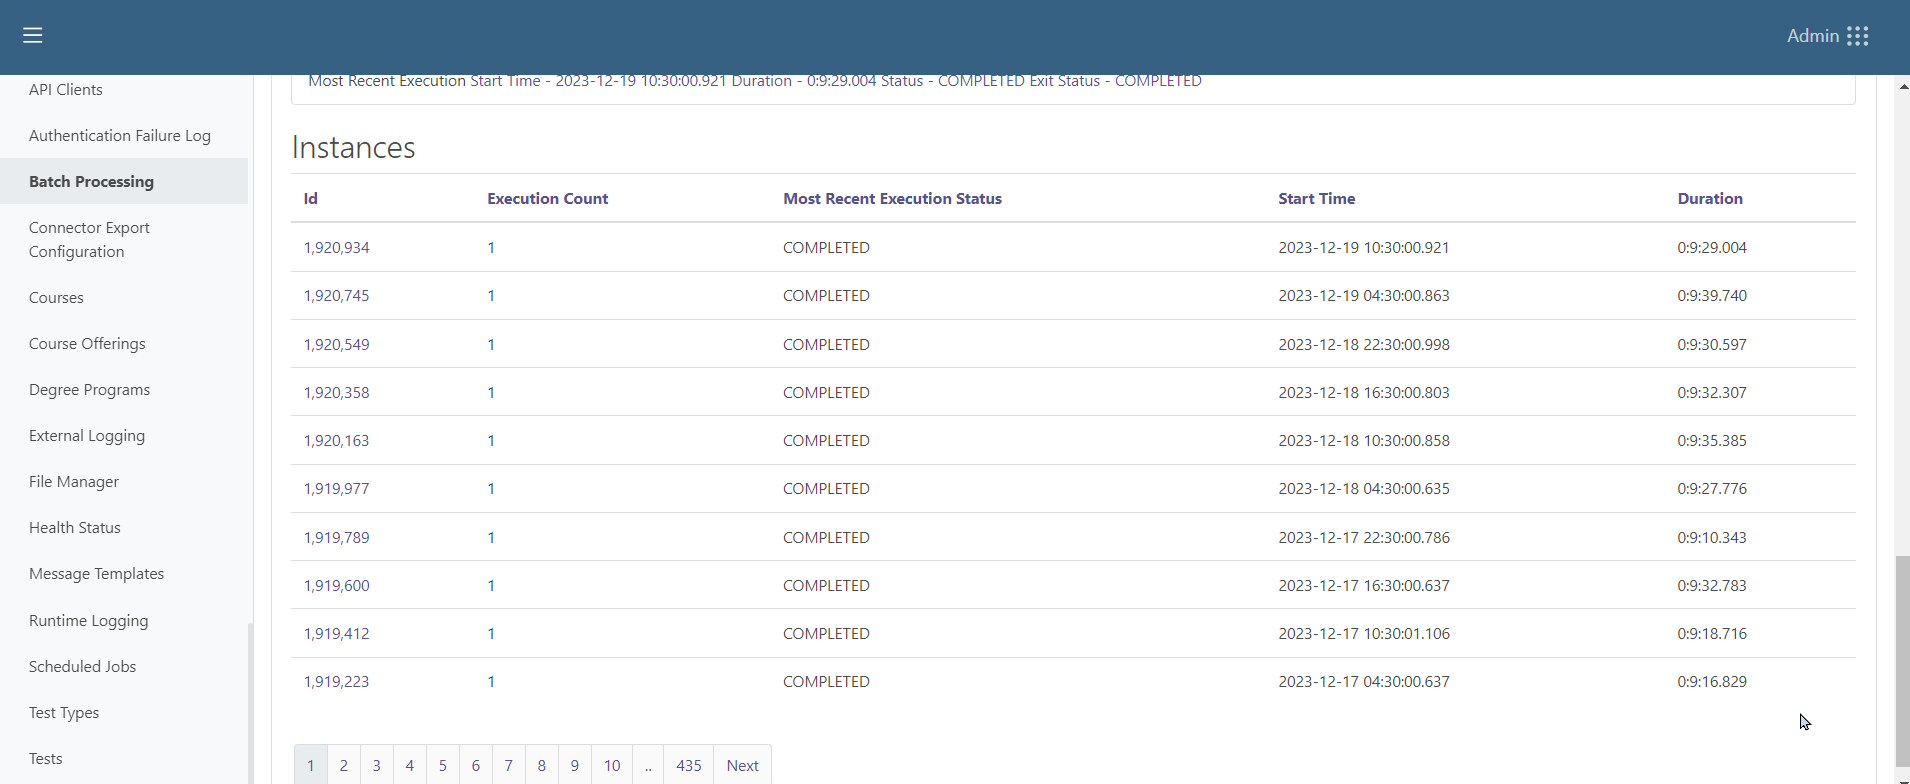Go to pagination page 8
This screenshot has width=1910, height=784.
(542, 765)
